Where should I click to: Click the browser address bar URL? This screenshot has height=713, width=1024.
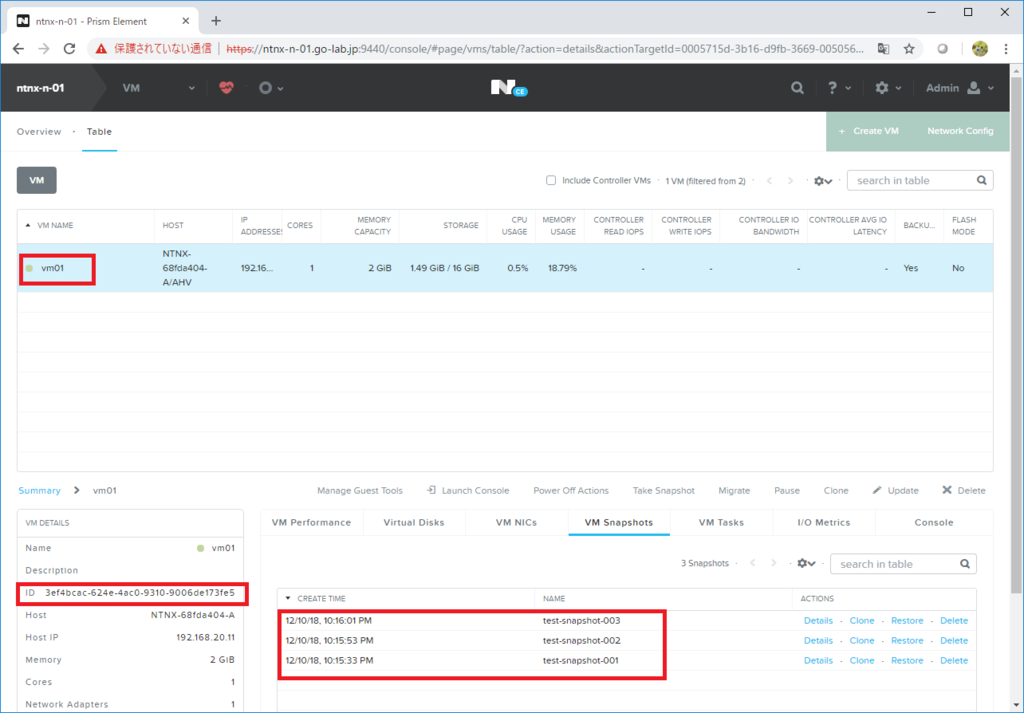[545, 48]
